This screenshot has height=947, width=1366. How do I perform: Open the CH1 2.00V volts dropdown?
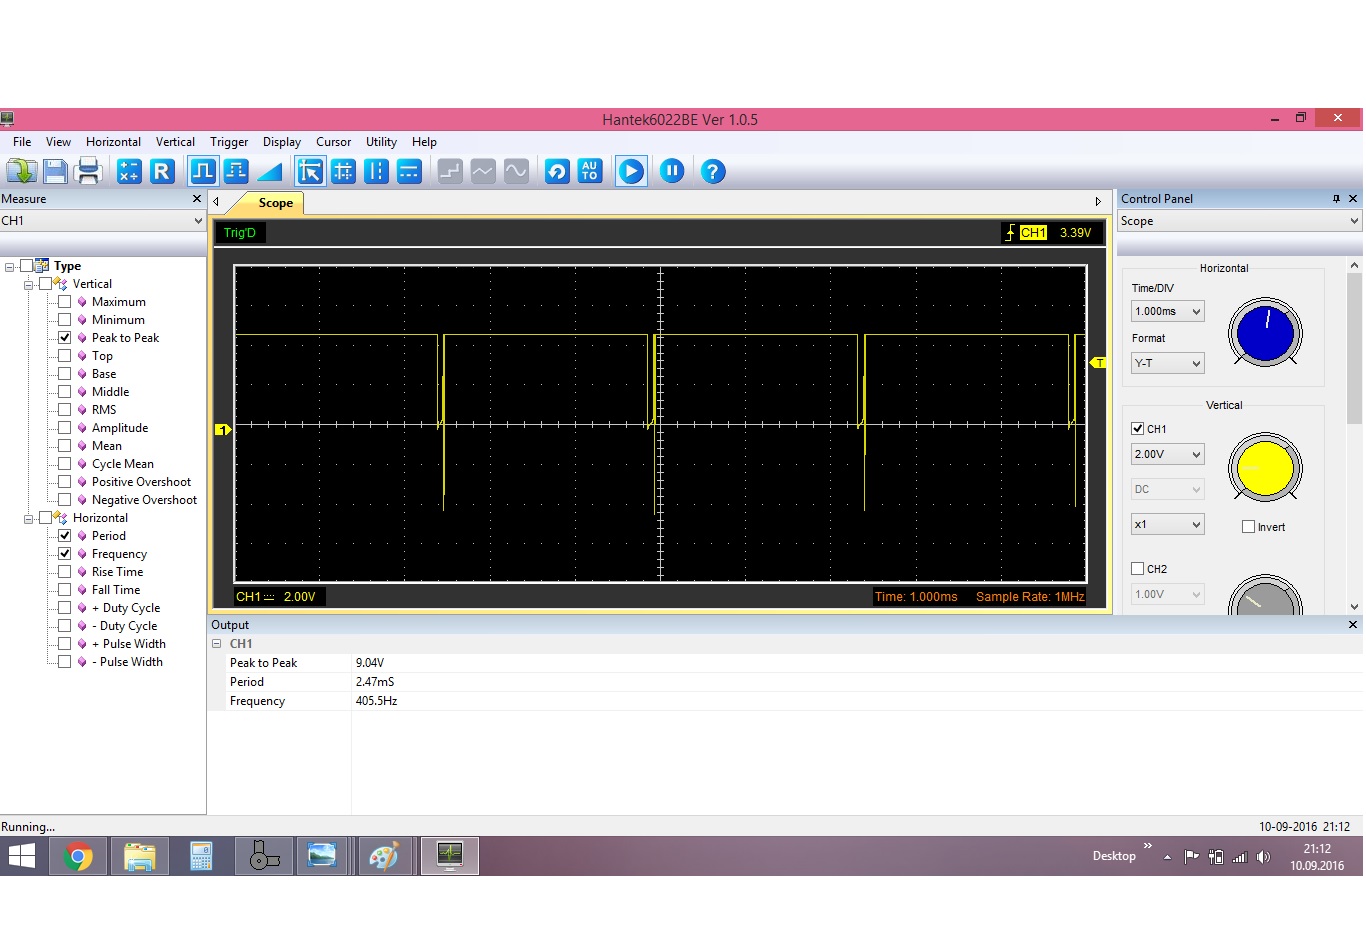click(x=1167, y=455)
